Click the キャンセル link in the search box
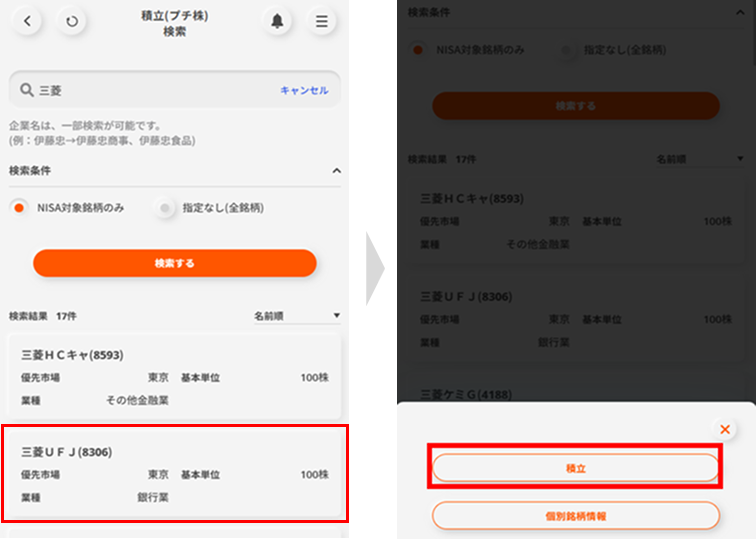Screen dimensions: 756x539 304,90
